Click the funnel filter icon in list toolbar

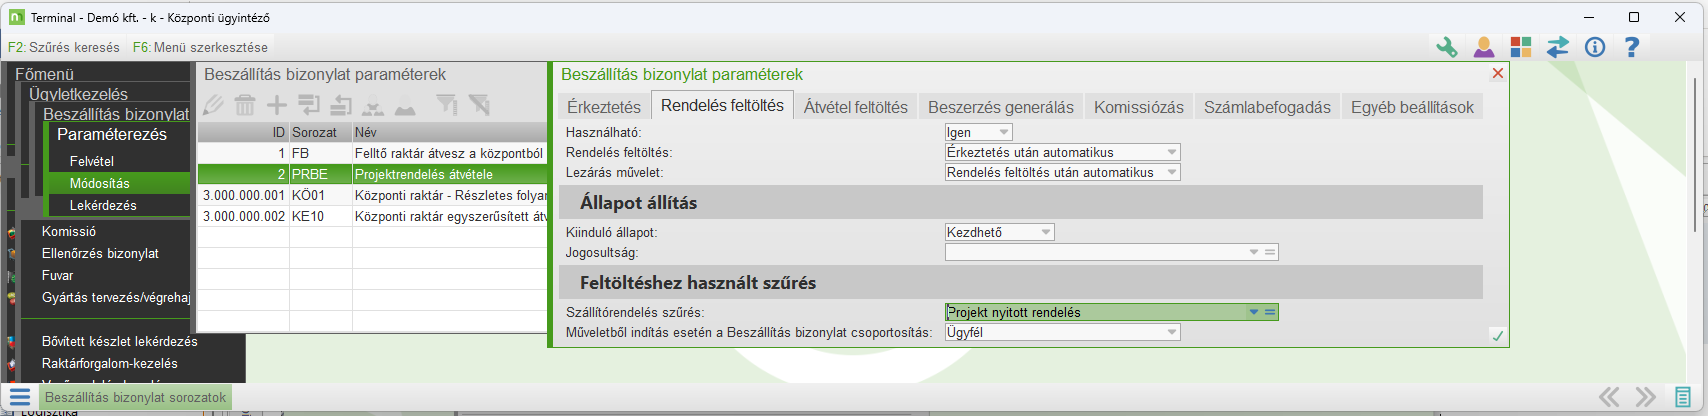447,105
